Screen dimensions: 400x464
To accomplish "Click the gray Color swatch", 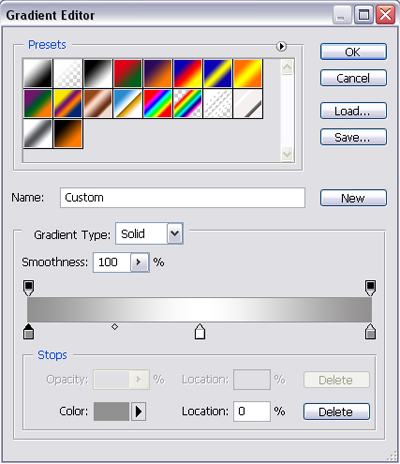I will pyautogui.click(x=111, y=412).
